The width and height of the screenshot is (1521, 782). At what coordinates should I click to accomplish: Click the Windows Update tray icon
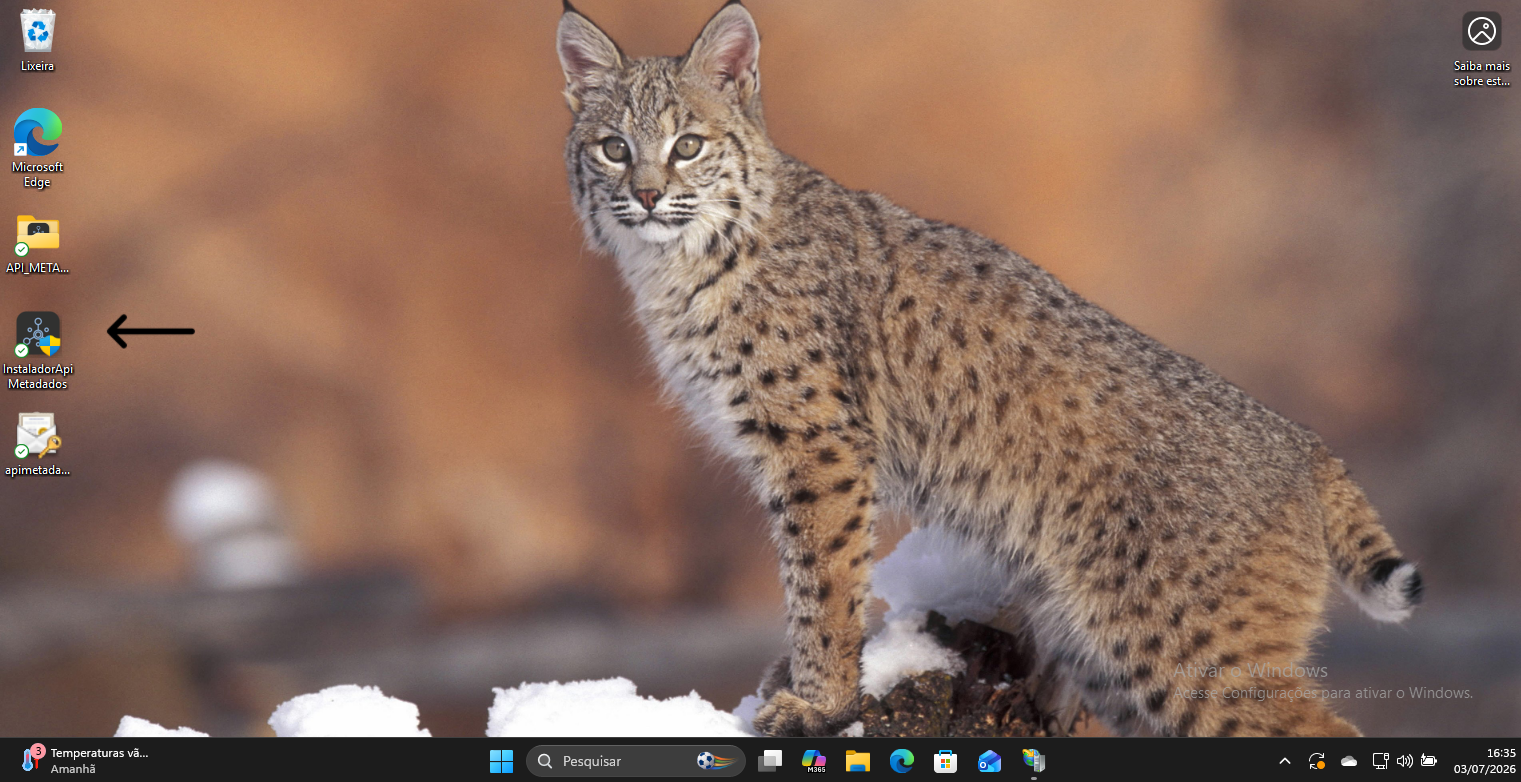[1317, 761]
